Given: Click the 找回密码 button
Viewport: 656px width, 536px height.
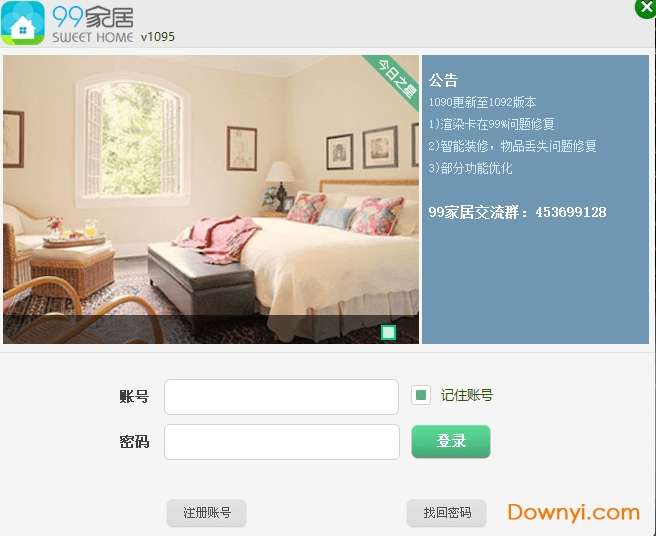Looking at the screenshot, I should tap(446, 513).
